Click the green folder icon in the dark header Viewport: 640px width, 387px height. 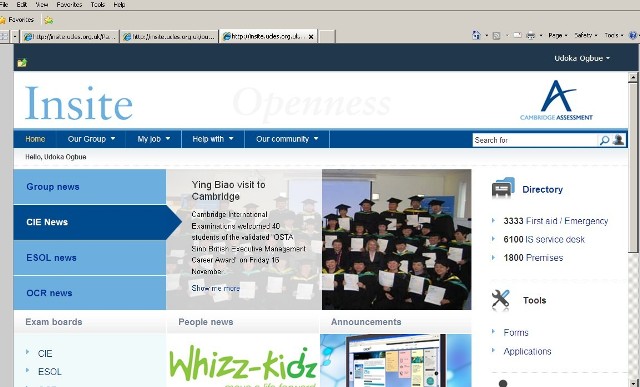tap(22, 62)
